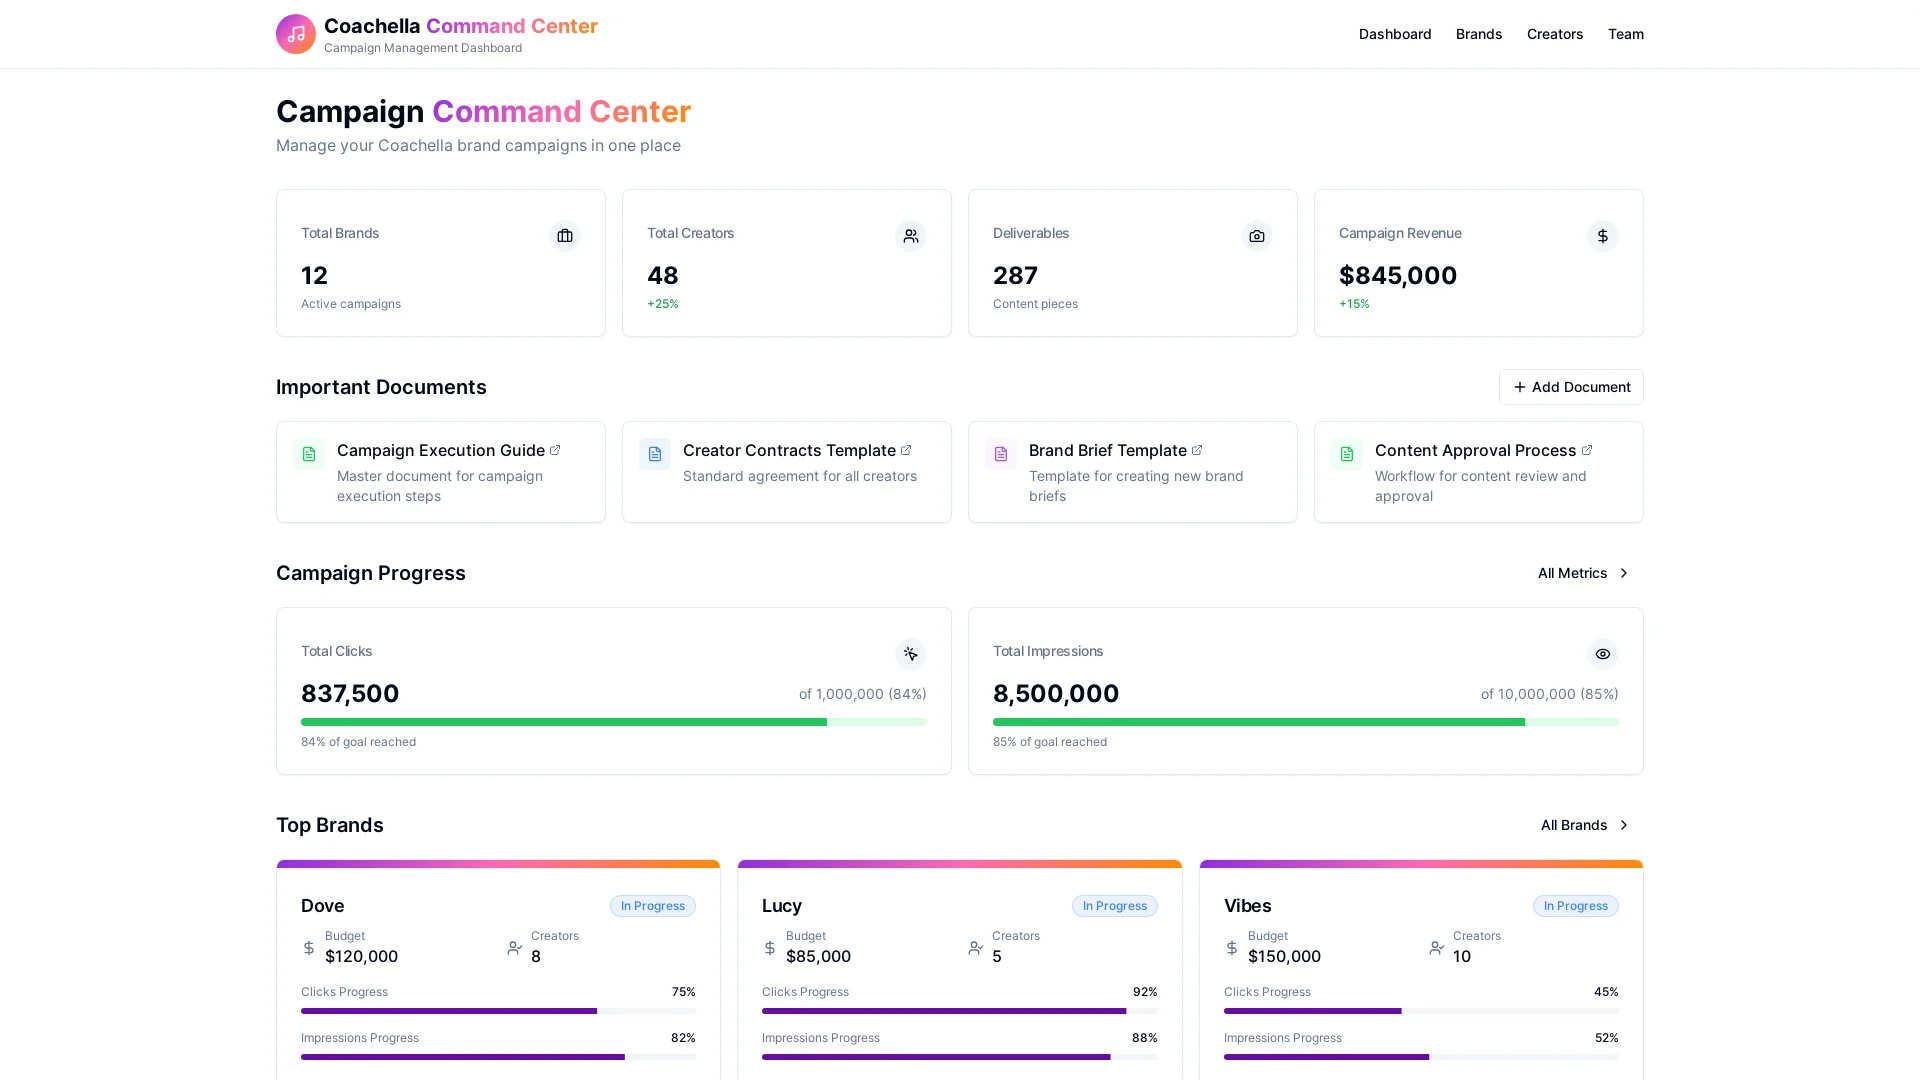Select the Lucy brand card title

click(x=781, y=906)
